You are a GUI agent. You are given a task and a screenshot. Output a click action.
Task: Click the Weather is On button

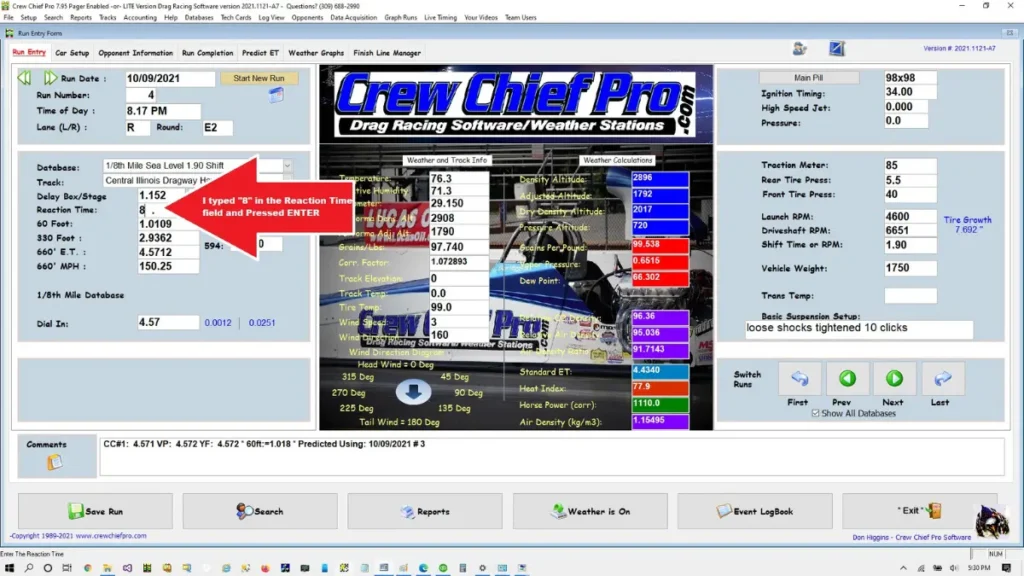[590, 511]
